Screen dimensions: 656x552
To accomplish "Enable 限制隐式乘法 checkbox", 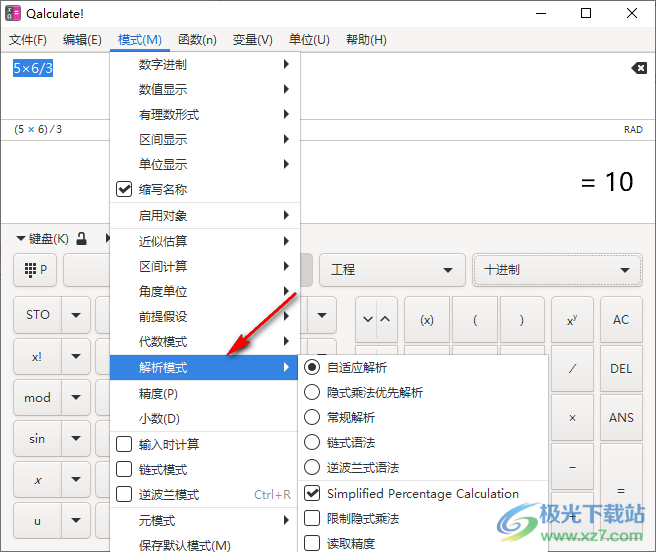I will tap(312, 518).
